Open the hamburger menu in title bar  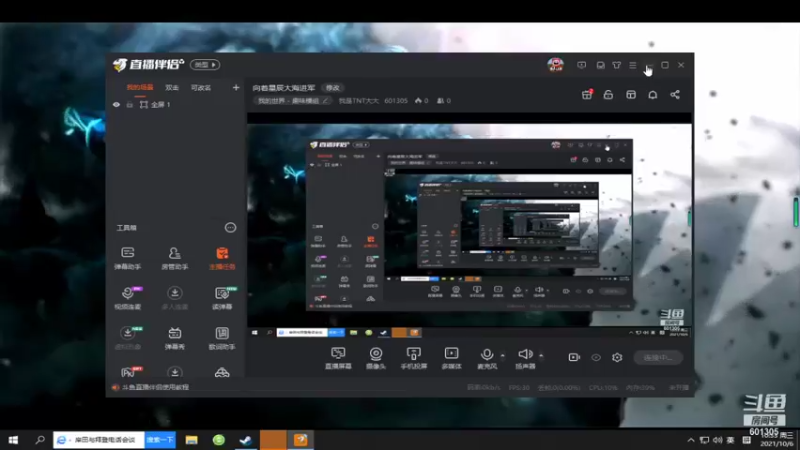[x=633, y=65]
